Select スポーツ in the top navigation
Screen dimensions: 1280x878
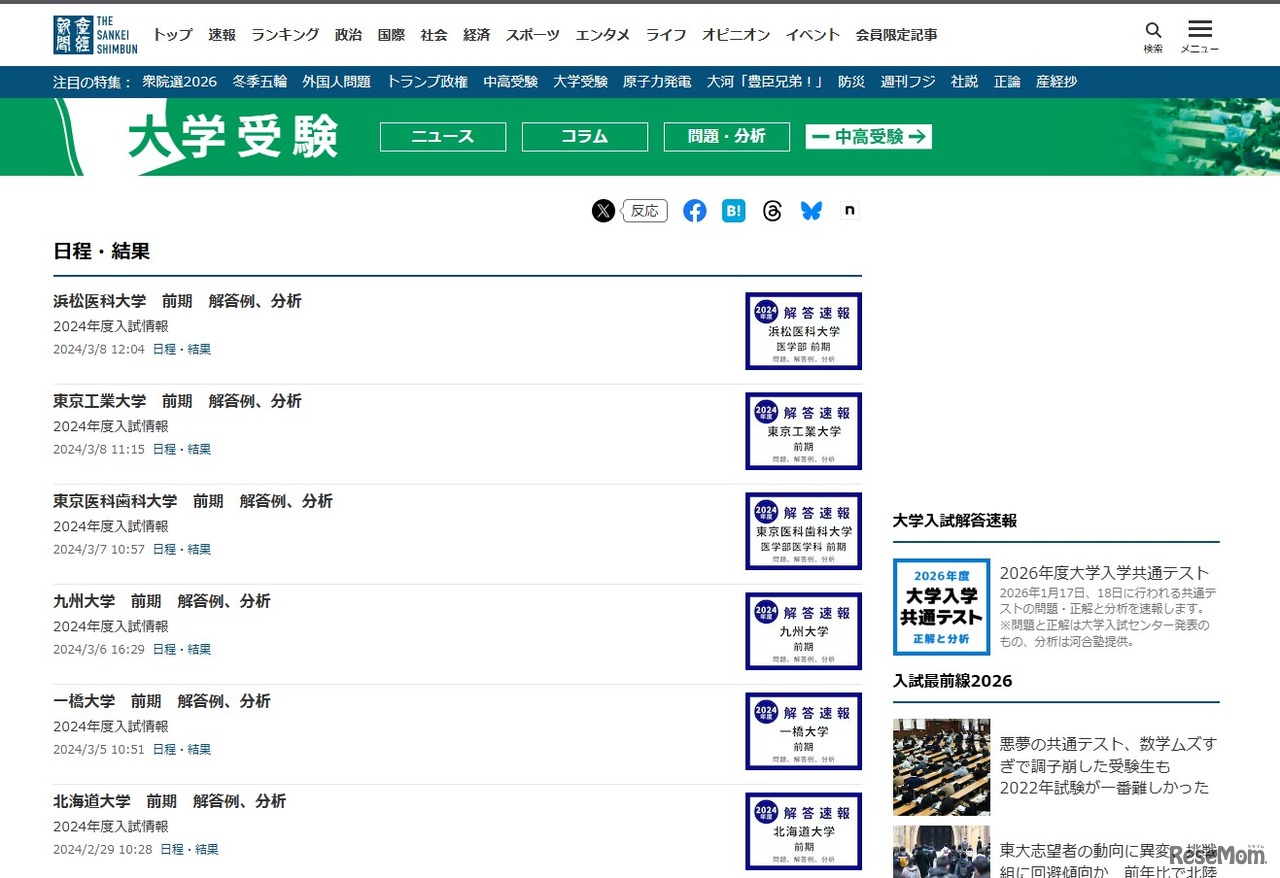tap(532, 35)
